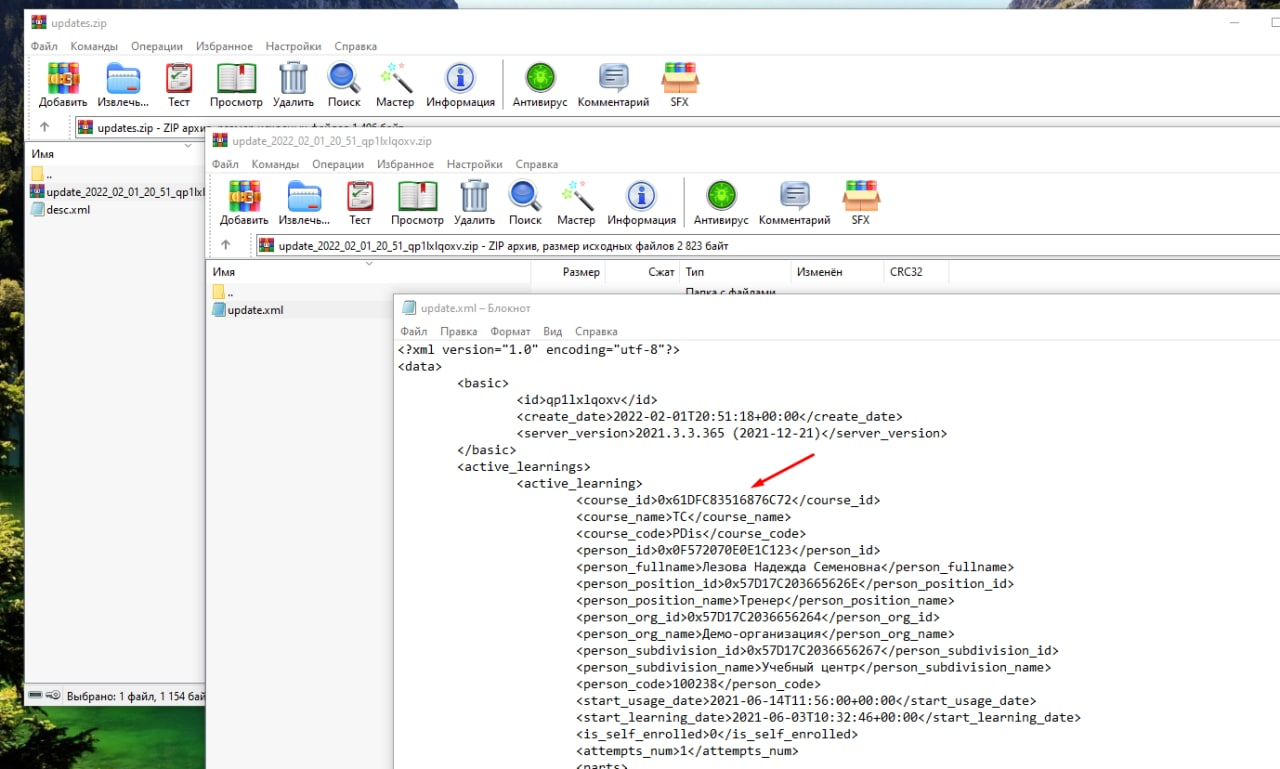Viewport: 1280px width, 769px height.
Task: Click Информация icon in update_2022 archive window
Action: [x=641, y=195]
